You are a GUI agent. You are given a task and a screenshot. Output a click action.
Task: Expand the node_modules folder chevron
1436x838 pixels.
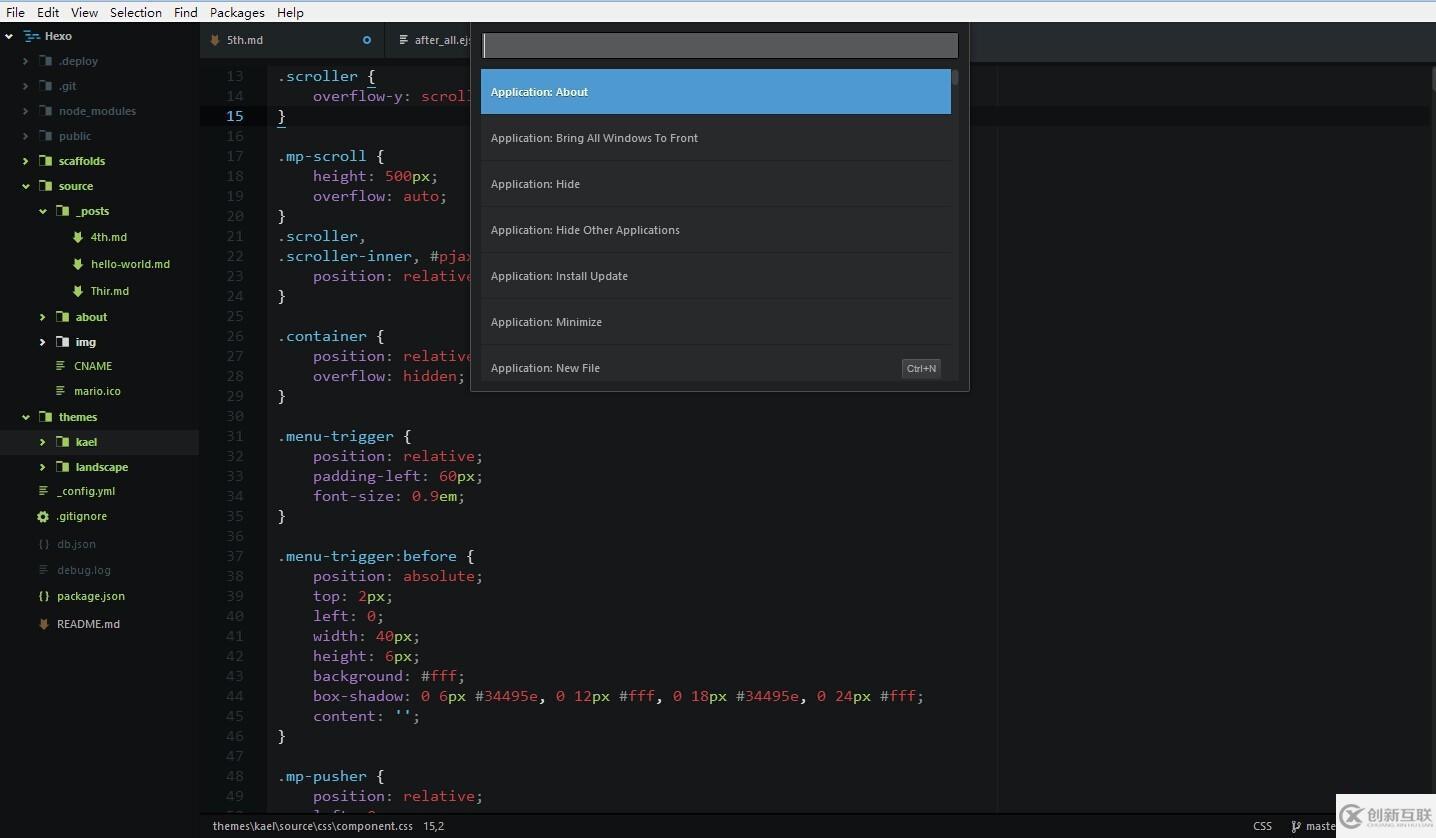pyautogui.click(x=26, y=111)
